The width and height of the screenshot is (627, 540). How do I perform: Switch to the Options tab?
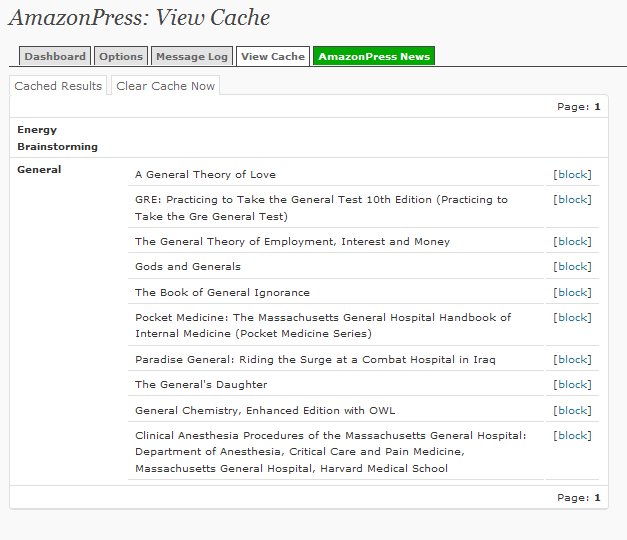coord(121,56)
